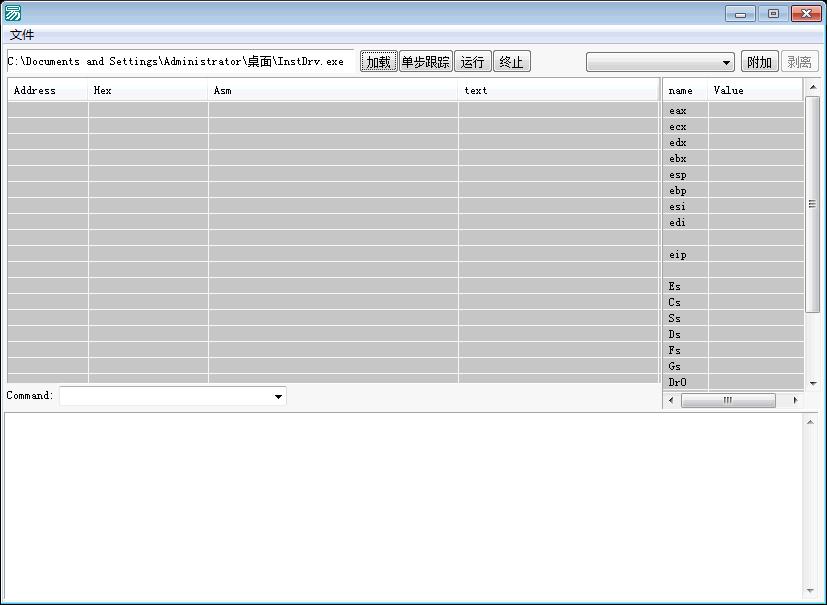Select the esi register row
827x605 pixels.
click(733, 206)
